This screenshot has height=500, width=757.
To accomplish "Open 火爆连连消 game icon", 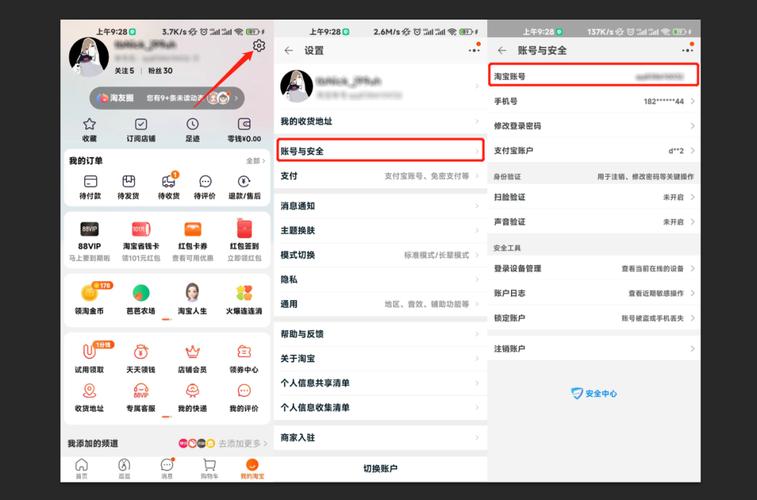I will click(244, 292).
